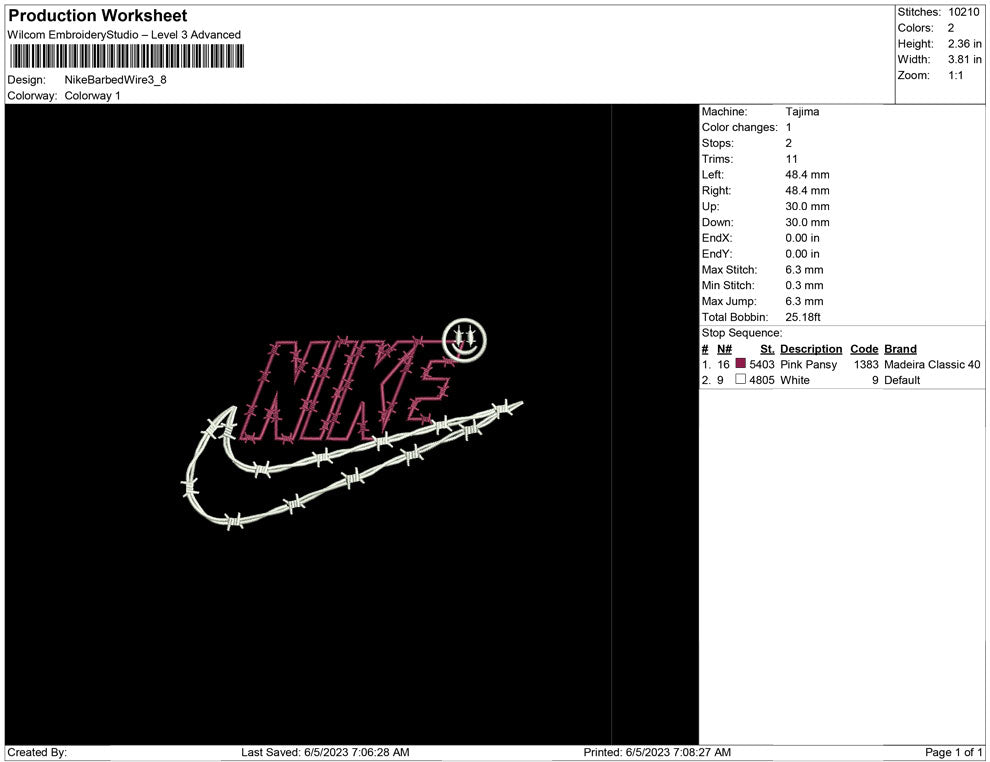Select the EndY value 0.00 in

[x=802, y=253]
